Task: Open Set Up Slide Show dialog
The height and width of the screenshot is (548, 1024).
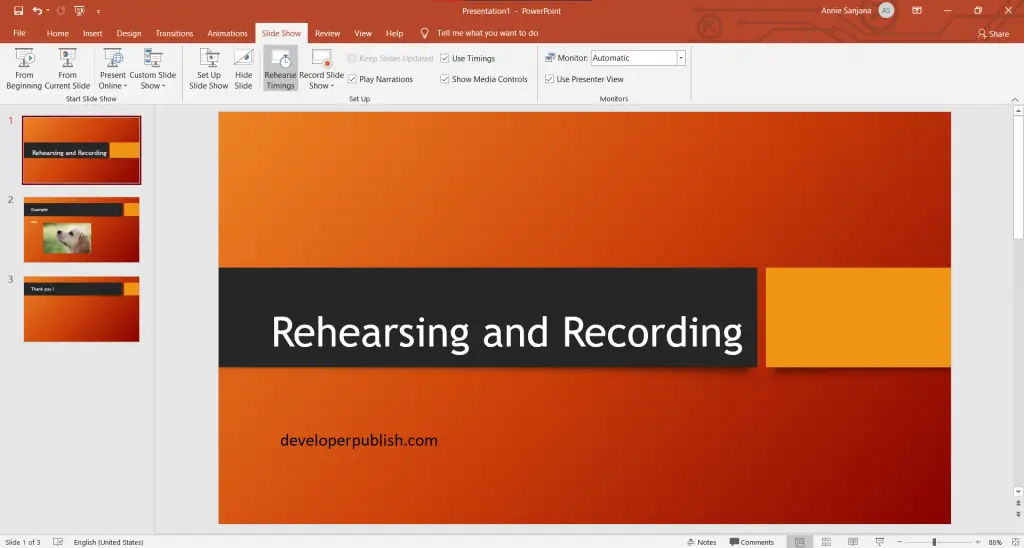Action: tap(209, 69)
